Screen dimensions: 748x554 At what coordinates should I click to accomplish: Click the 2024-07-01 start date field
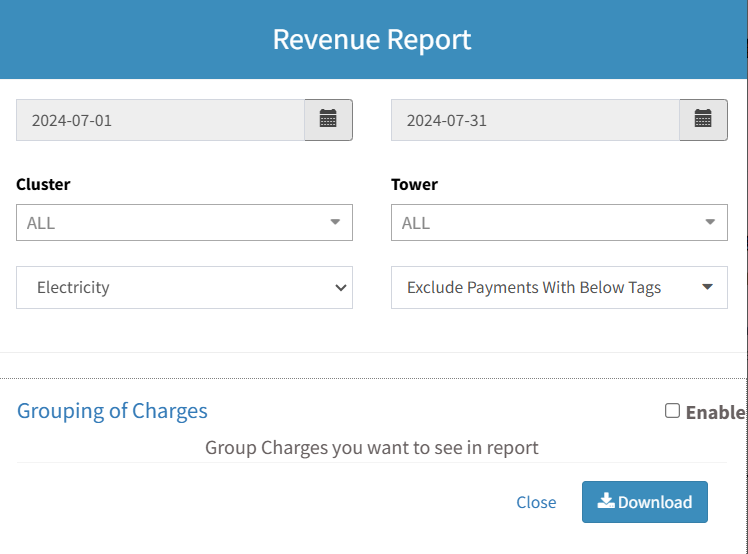point(160,120)
